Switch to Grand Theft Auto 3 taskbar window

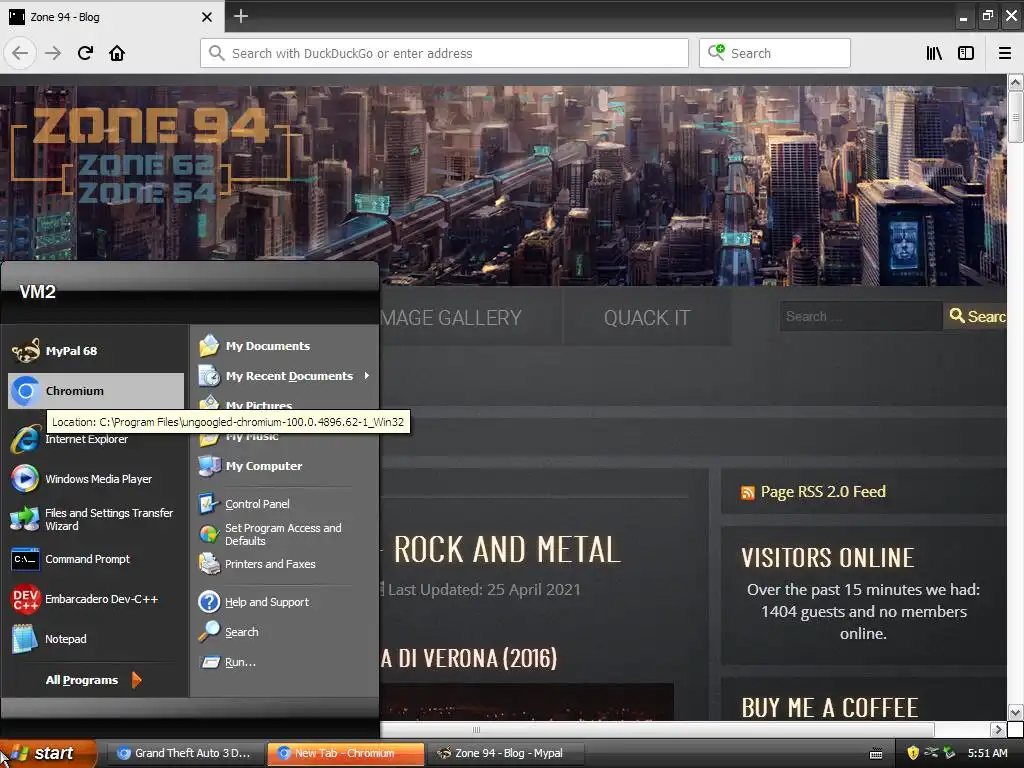tap(184, 753)
